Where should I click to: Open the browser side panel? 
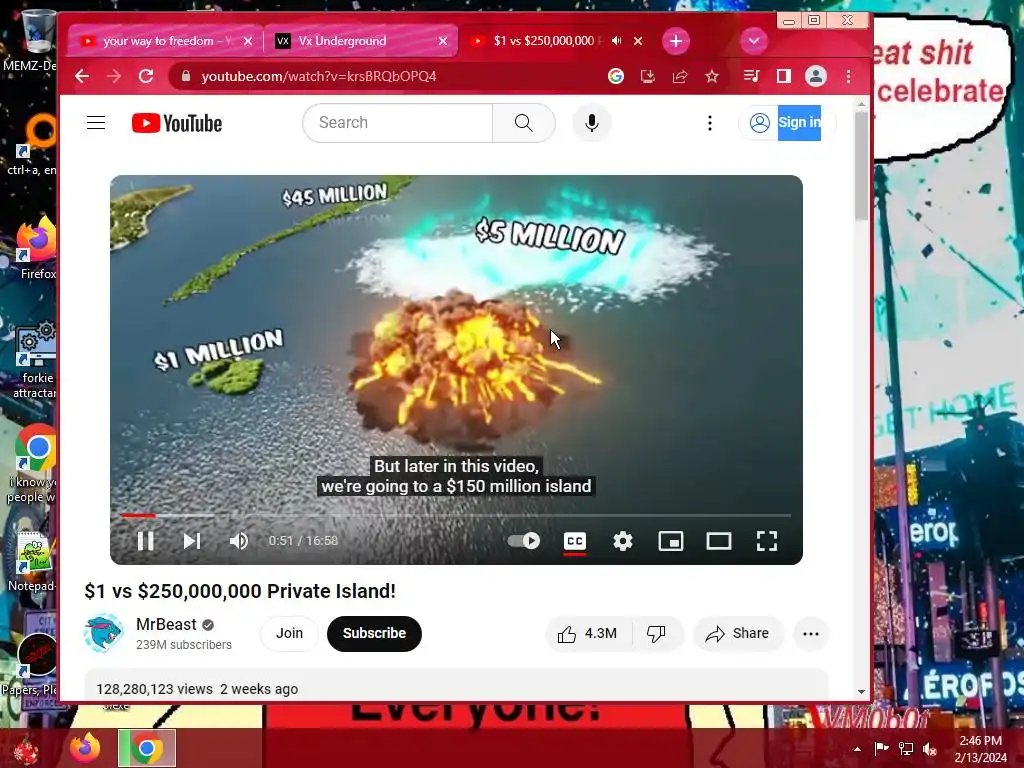click(784, 76)
